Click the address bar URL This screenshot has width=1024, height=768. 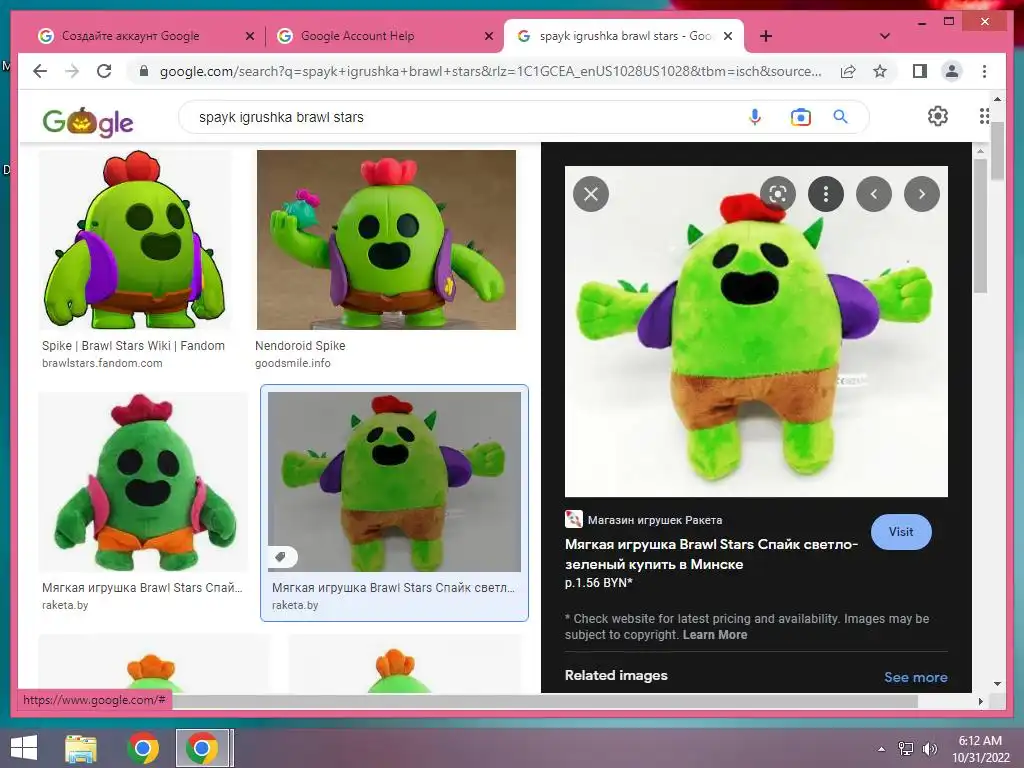click(490, 71)
